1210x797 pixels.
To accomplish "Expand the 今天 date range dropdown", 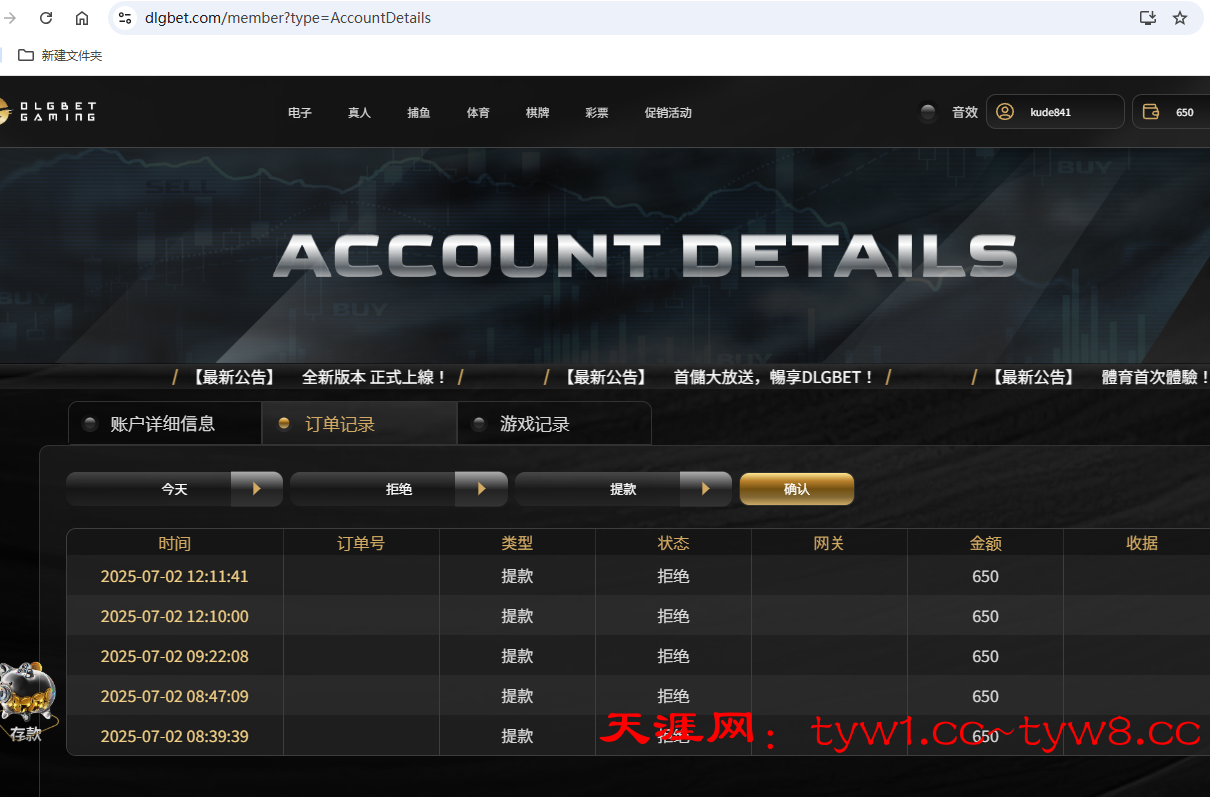I will coord(256,489).
